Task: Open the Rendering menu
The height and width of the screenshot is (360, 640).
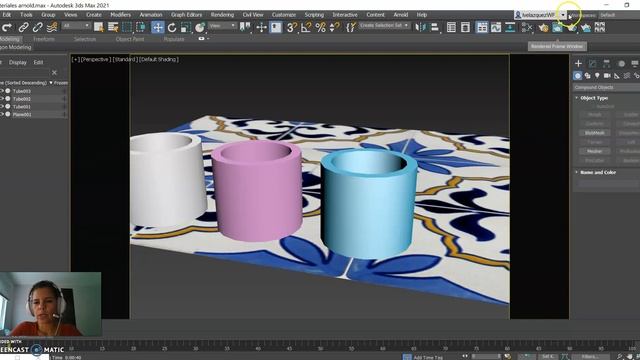Action: (x=222, y=15)
